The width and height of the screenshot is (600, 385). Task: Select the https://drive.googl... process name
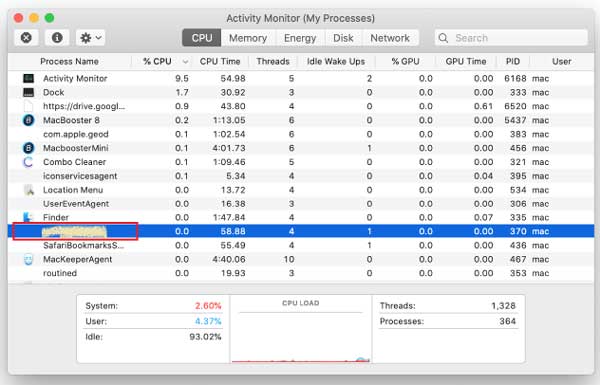(x=84, y=106)
